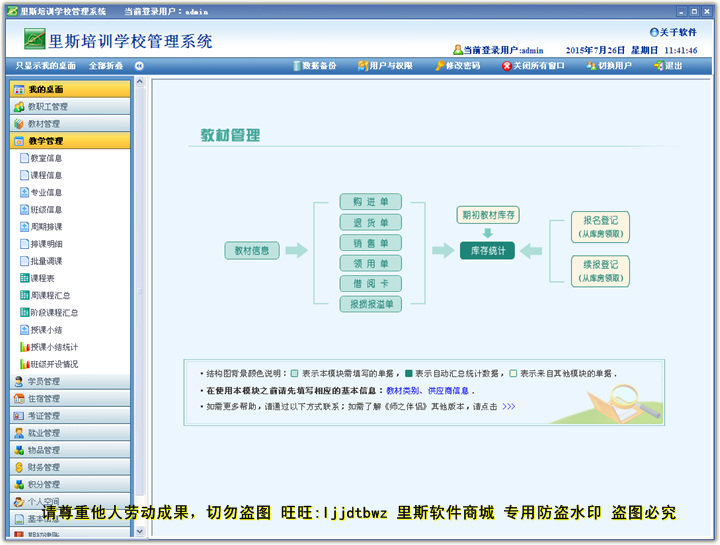
Task: Click 全部折叠 to collapse all
Action: tap(106, 66)
